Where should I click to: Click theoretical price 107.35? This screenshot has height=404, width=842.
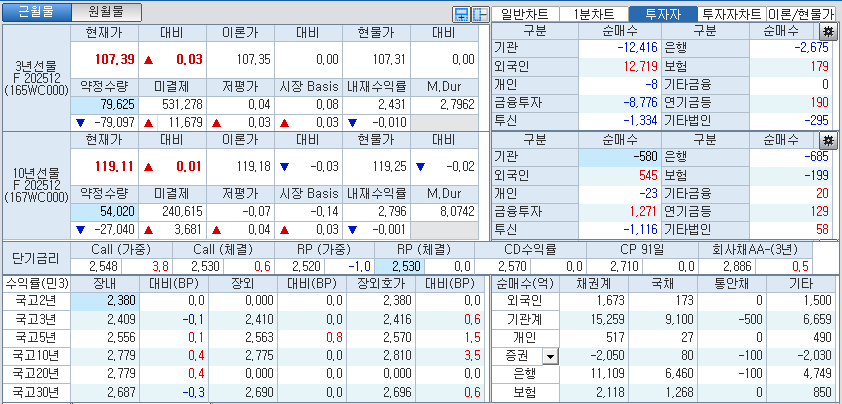click(x=253, y=60)
